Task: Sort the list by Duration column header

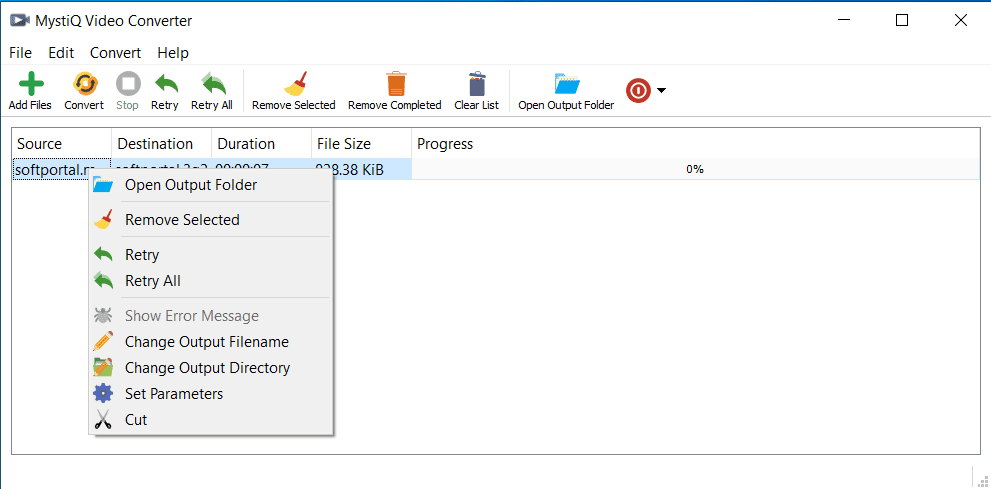Action: [246, 144]
